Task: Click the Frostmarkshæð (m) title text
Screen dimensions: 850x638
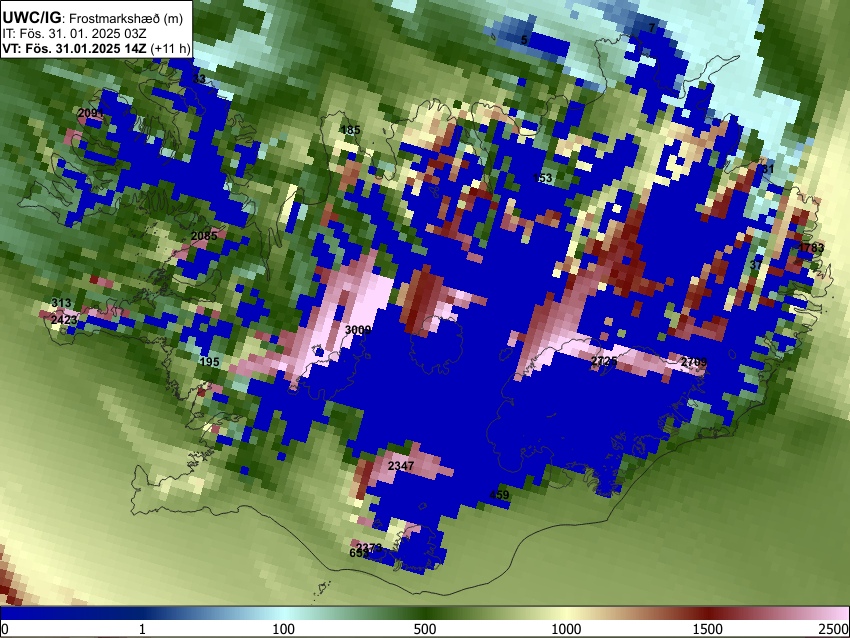Action: pos(127,18)
